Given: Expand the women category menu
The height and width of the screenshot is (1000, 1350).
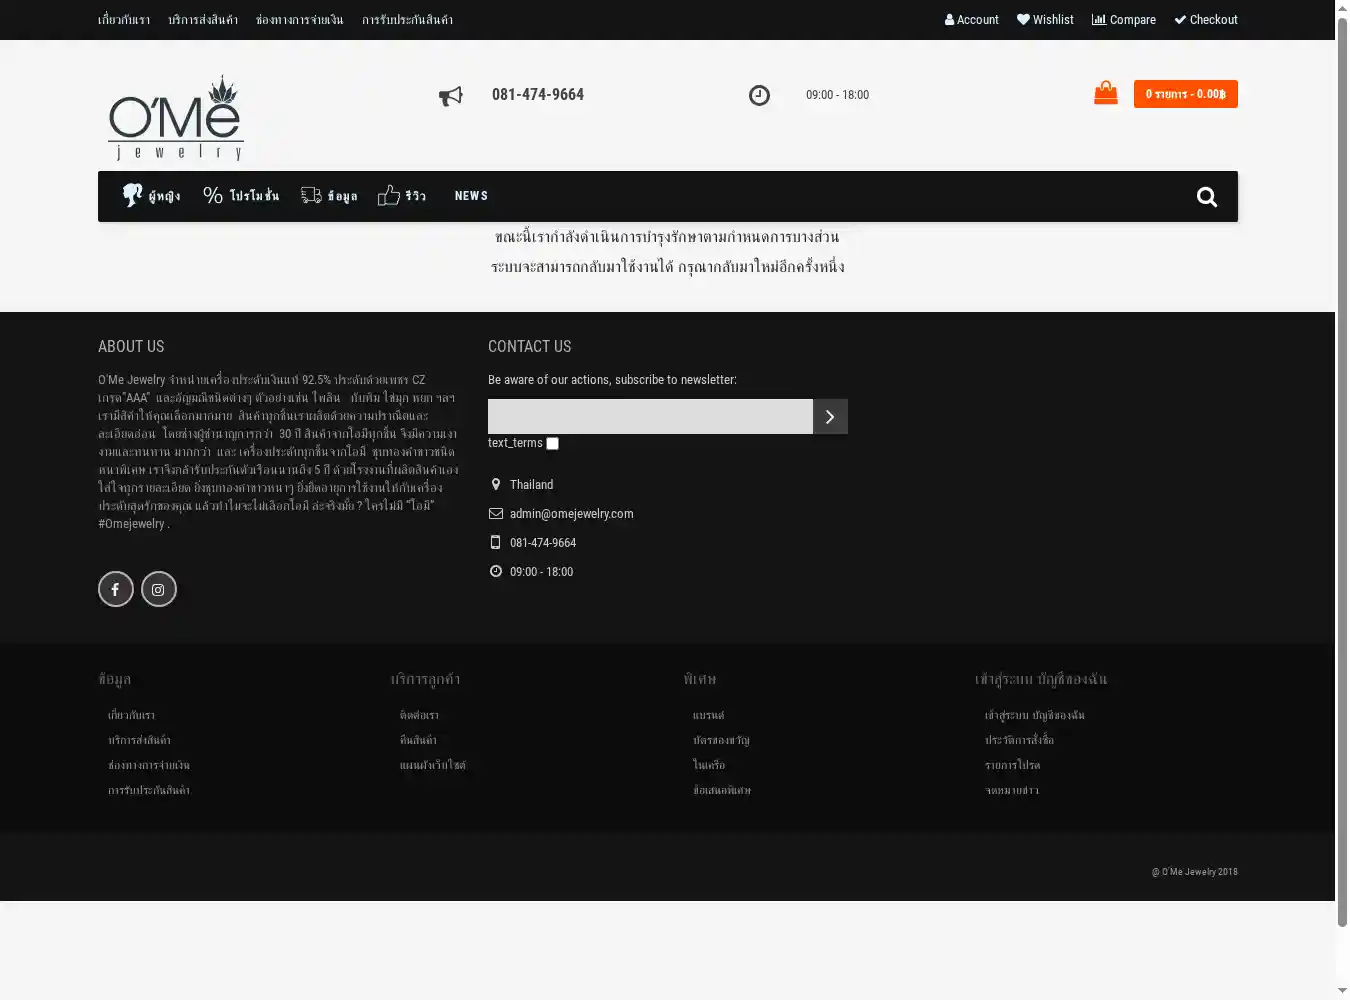Looking at the screenshot, I should coord(151,196).
